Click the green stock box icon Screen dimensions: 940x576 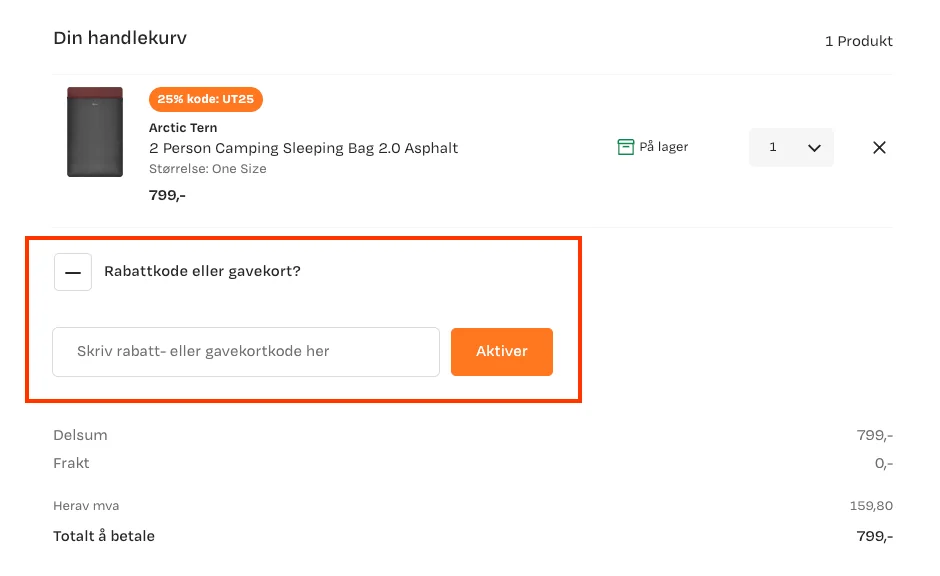(x=625, y=147)
